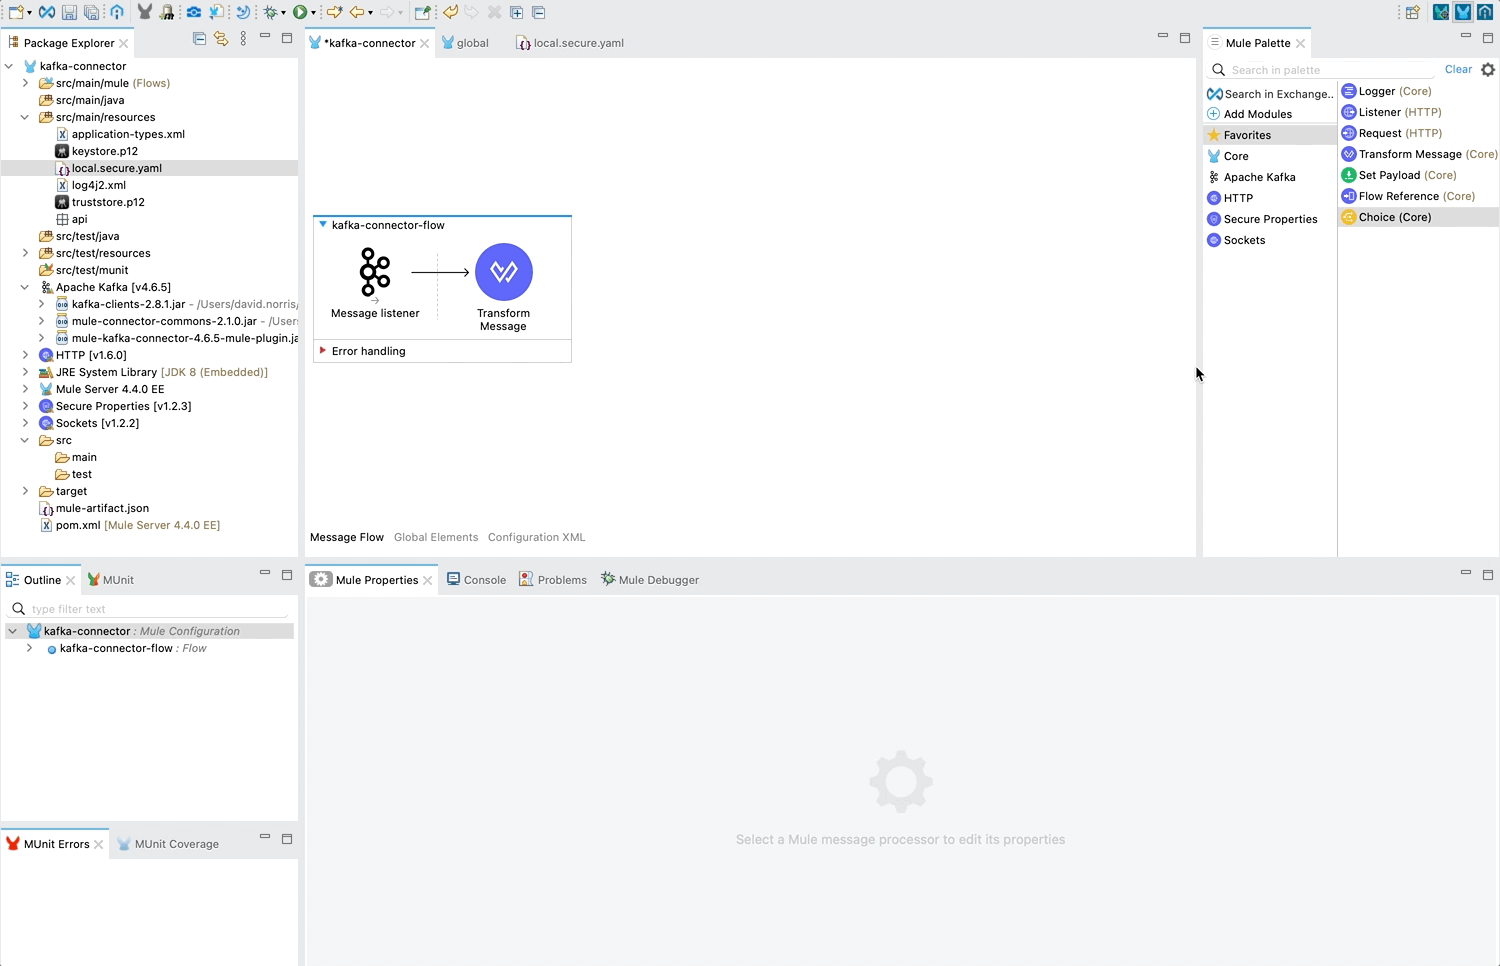
Task: Click Add Modules in the Mule Palette
Action: click(1256, 113)
